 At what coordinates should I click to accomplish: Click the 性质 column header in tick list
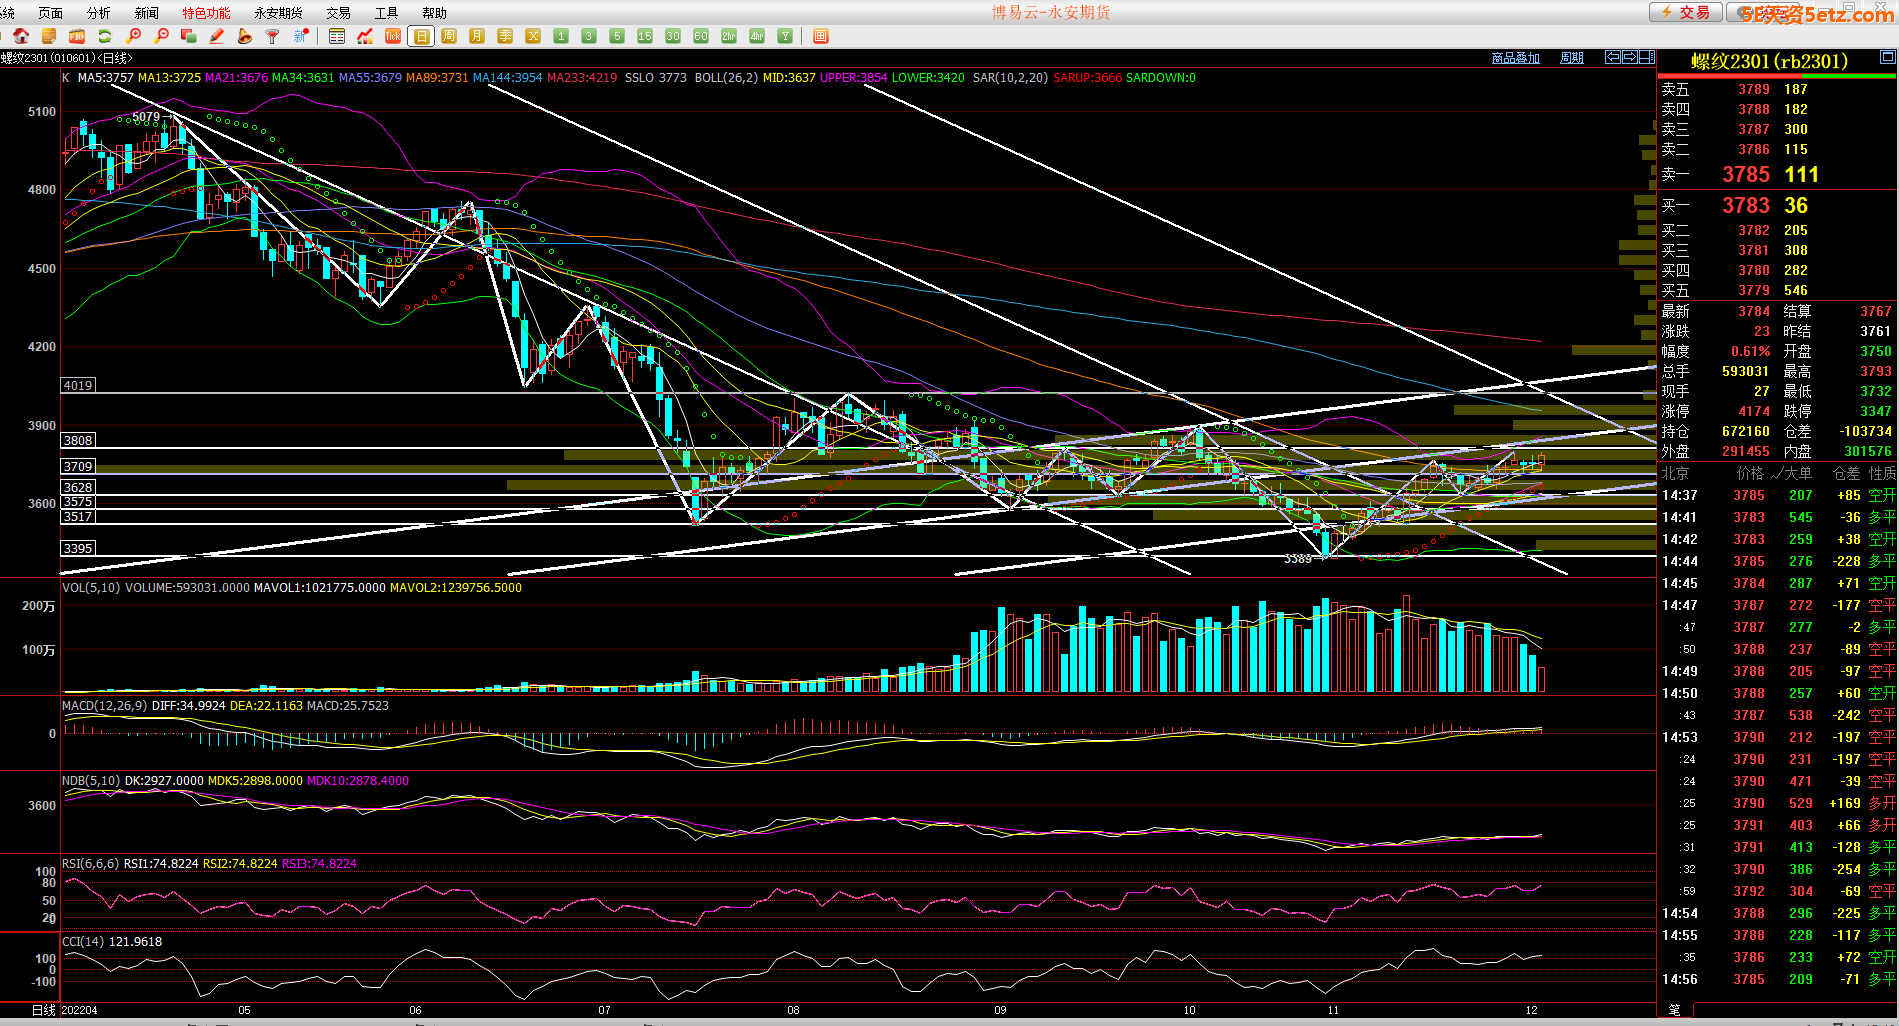point(1882,474)
